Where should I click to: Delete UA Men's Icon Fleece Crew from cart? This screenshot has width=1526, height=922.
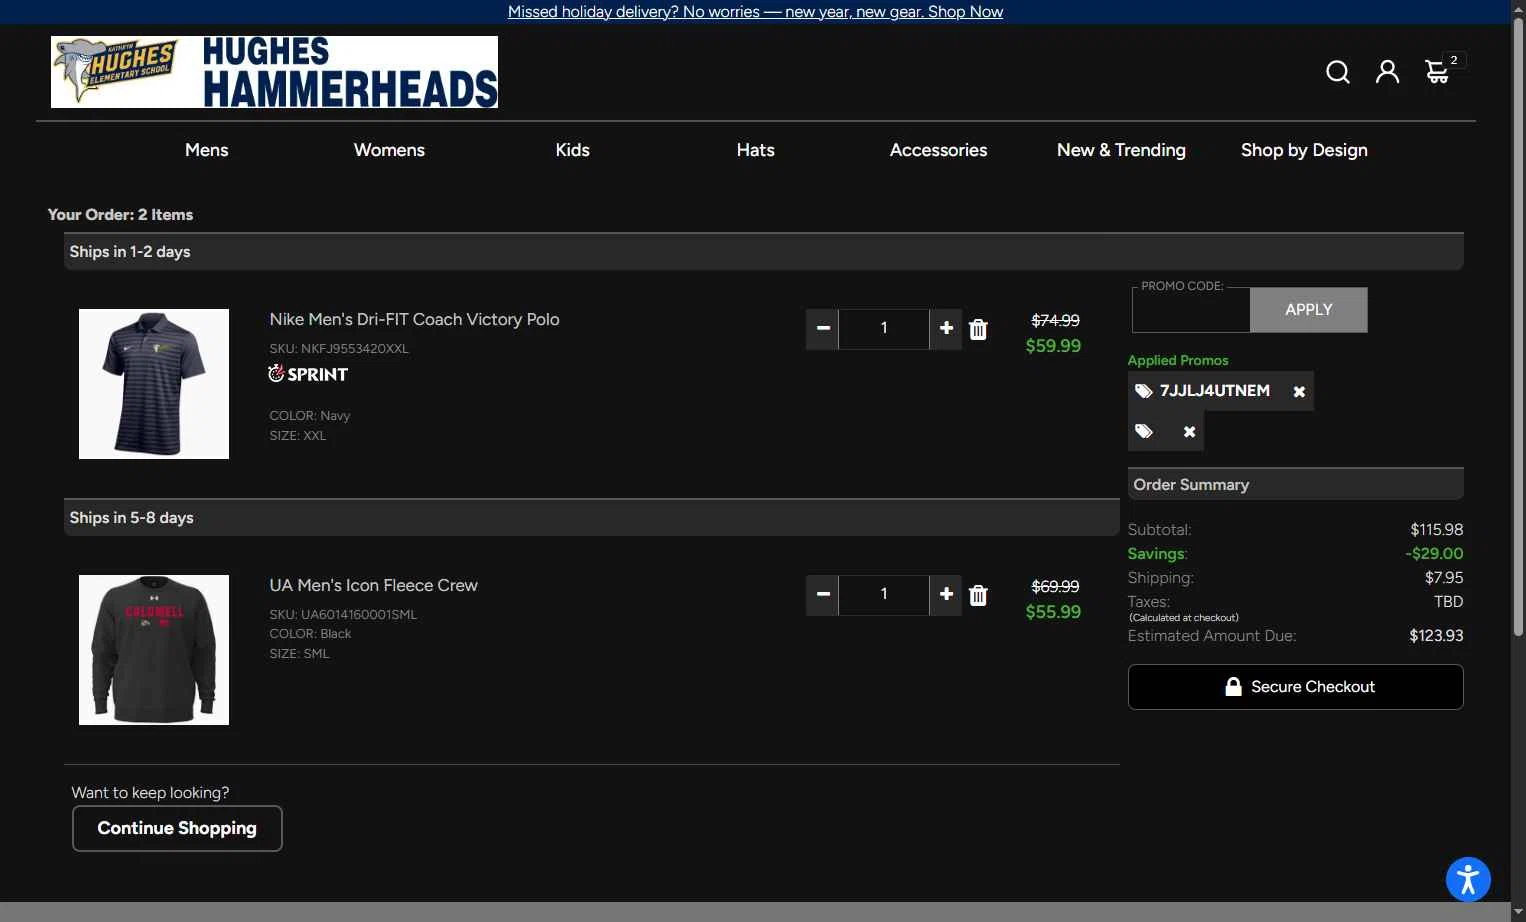(978, 595)
